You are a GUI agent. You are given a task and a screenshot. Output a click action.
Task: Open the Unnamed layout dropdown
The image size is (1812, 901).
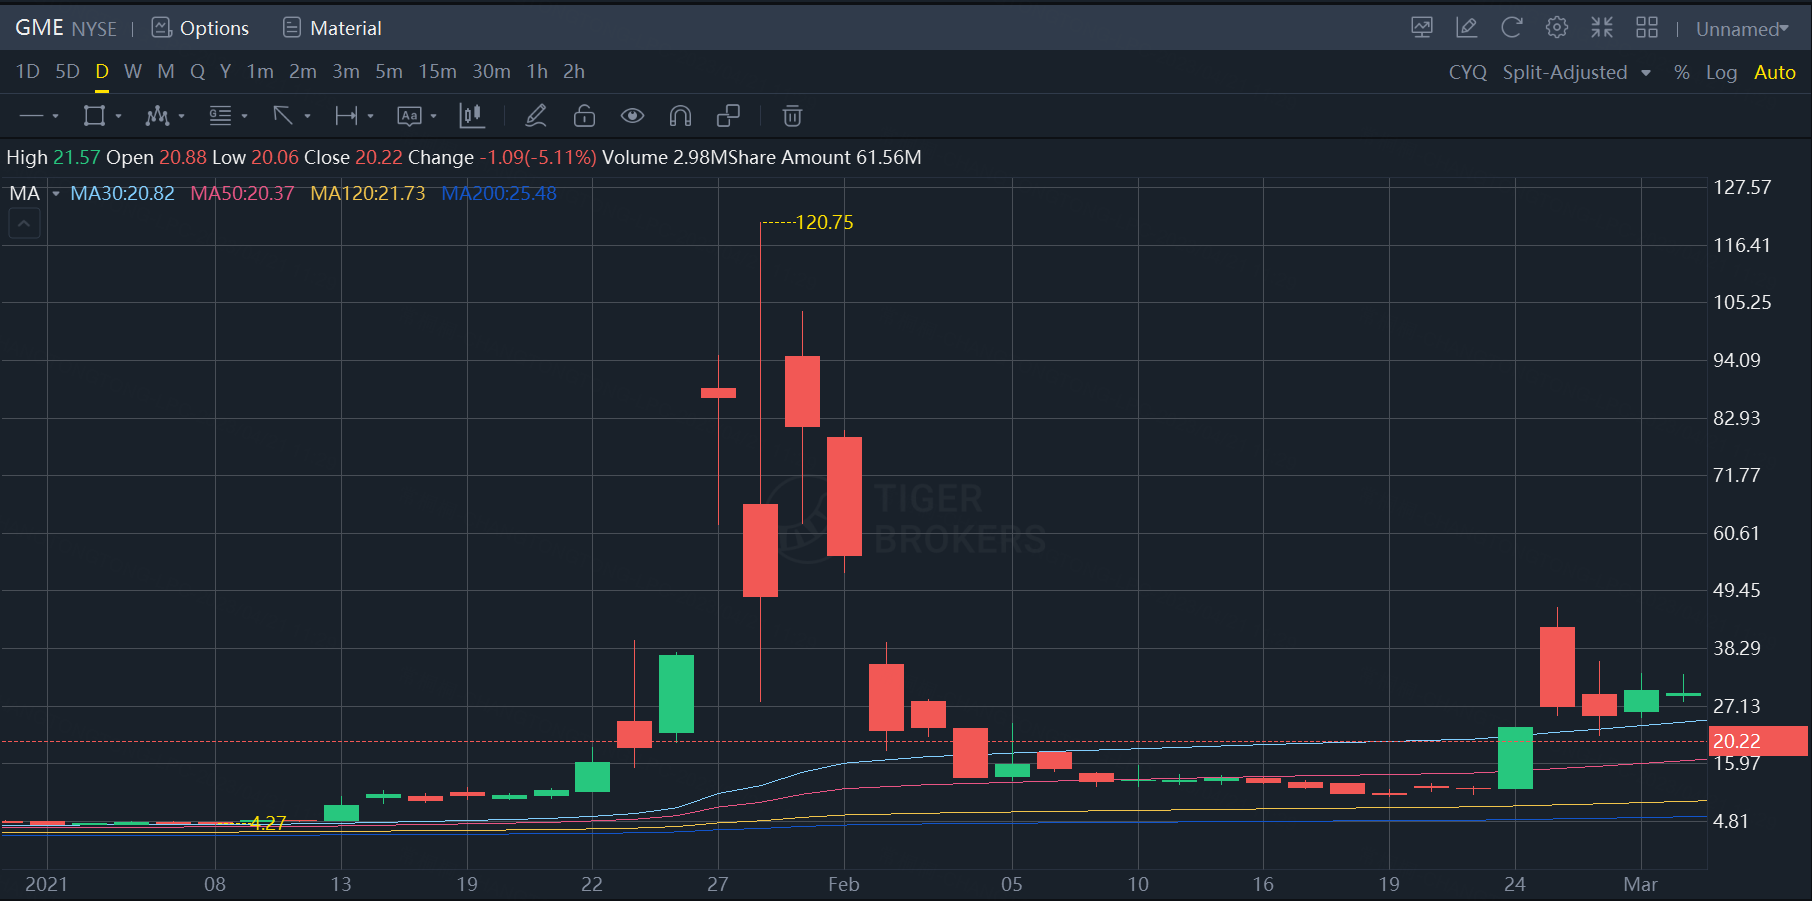(x=1742, y=29)
